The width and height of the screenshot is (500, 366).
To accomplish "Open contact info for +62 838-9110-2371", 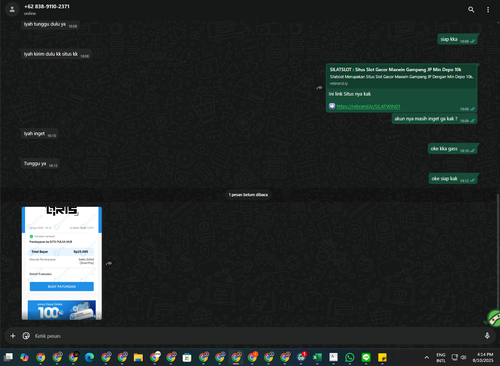I will coord(47,6).
